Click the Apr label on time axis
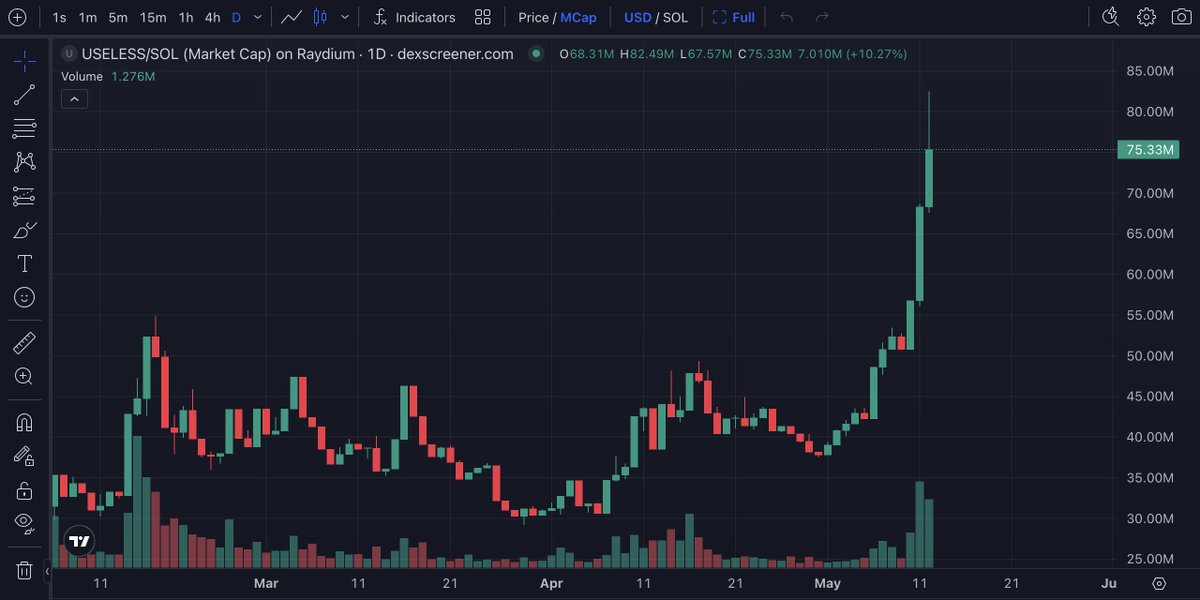This screenshot has width=1200, height=600. click(551, 583)
